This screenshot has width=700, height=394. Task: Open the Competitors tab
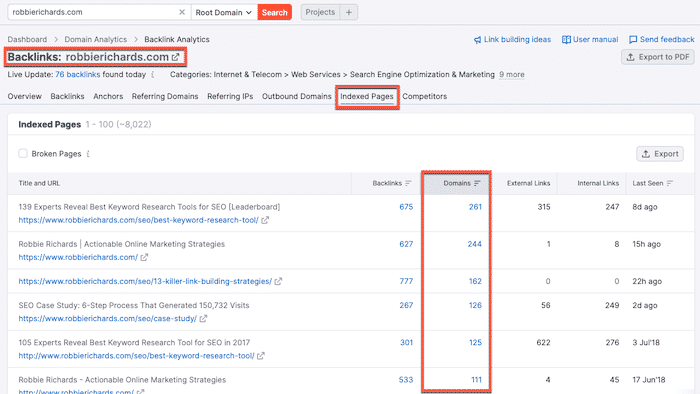(425, 96)
